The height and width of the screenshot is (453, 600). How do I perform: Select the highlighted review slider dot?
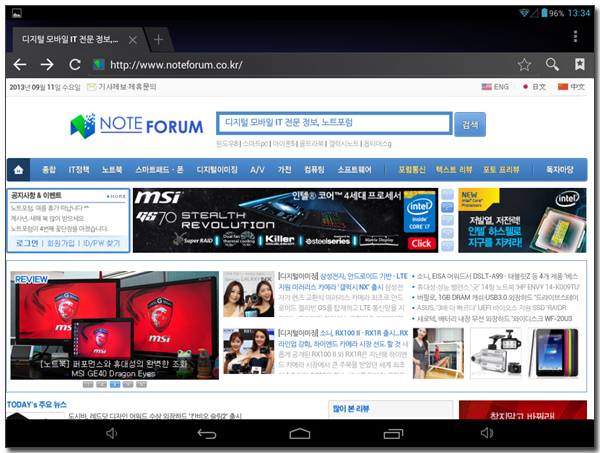(114, 384)
